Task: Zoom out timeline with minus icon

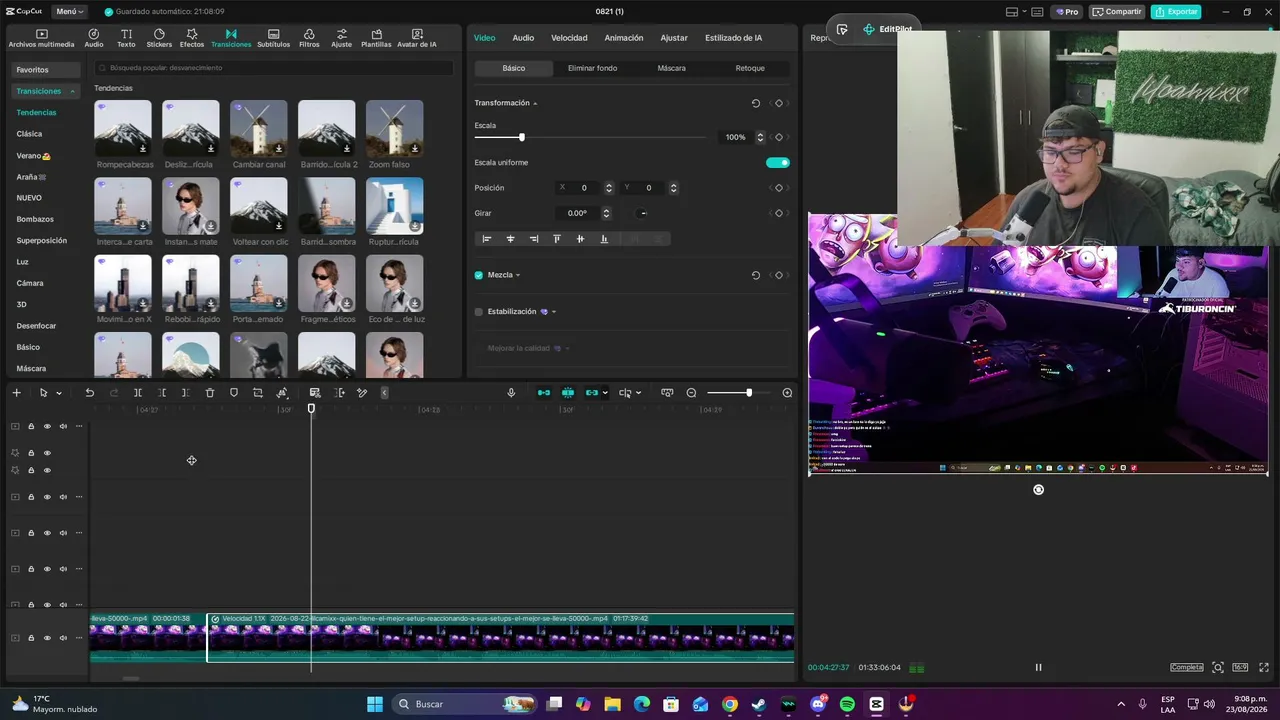Action: tap(691, 393)
